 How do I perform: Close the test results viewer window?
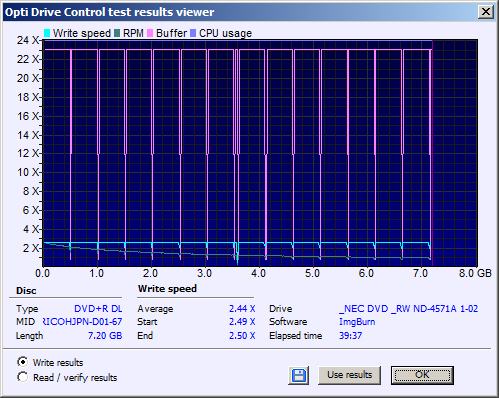coord(486,12)
